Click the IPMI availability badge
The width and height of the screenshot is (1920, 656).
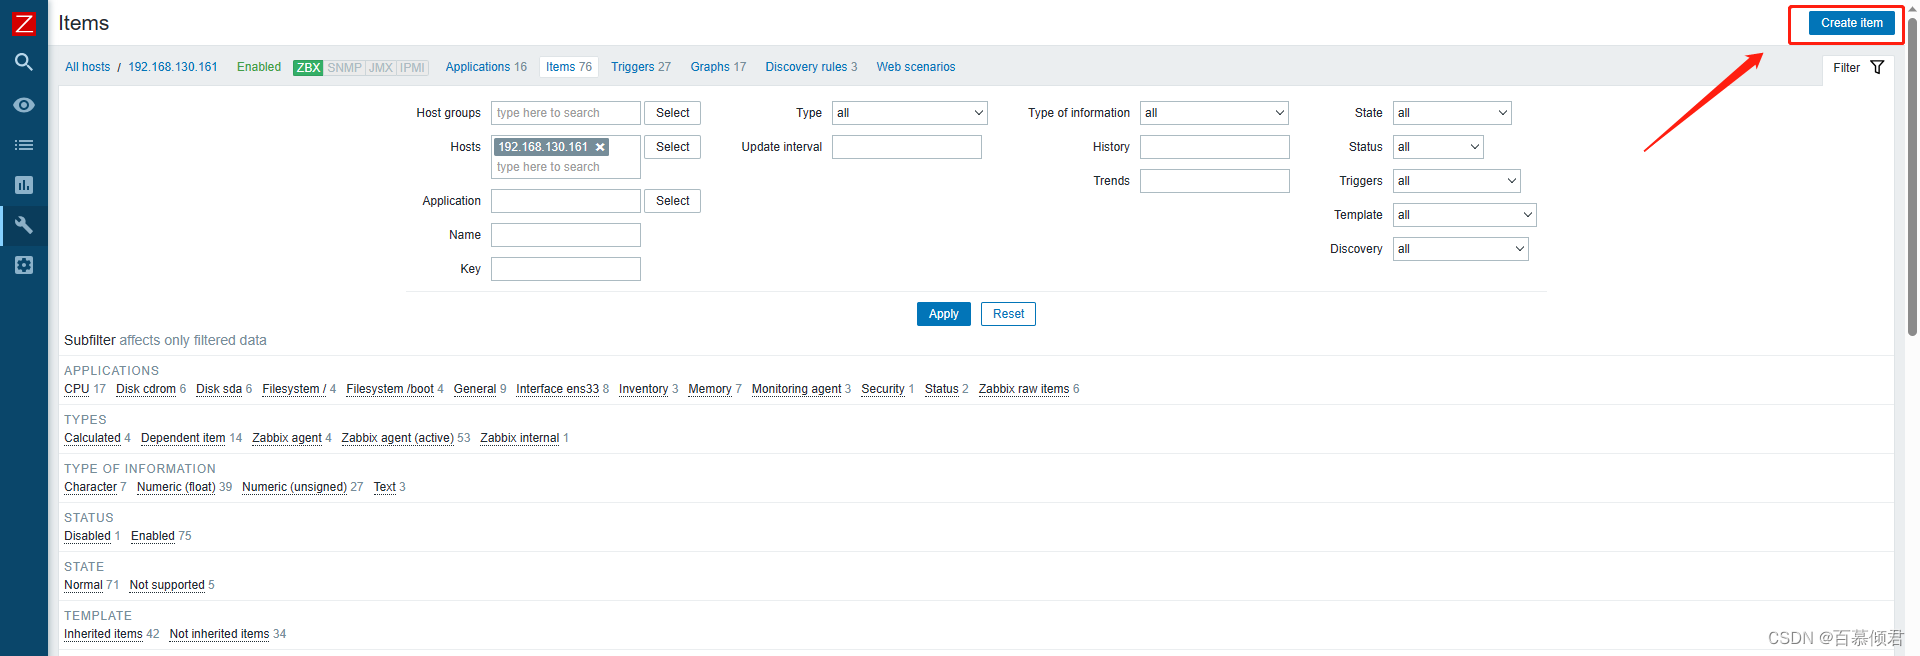click(x=413, y=68)
